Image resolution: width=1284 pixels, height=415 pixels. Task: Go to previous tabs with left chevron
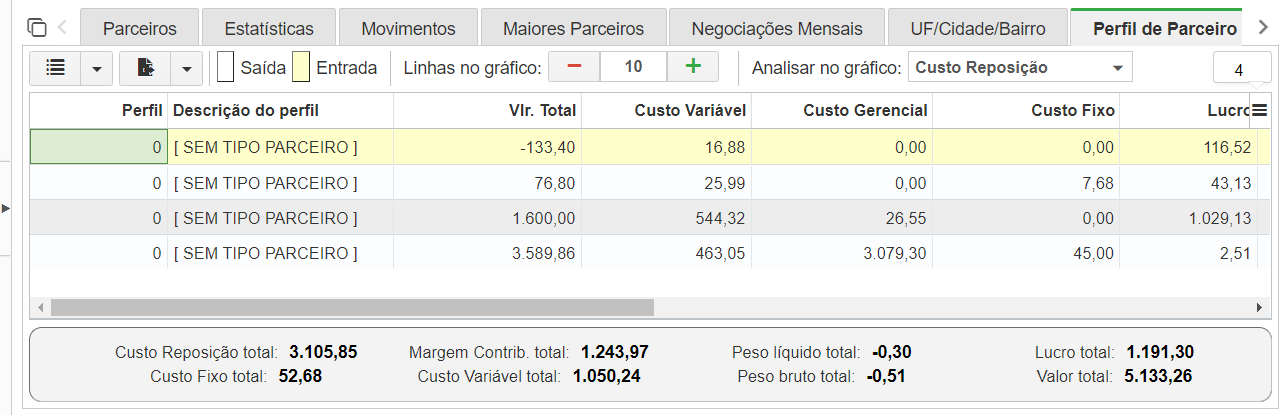pos(63,27)
